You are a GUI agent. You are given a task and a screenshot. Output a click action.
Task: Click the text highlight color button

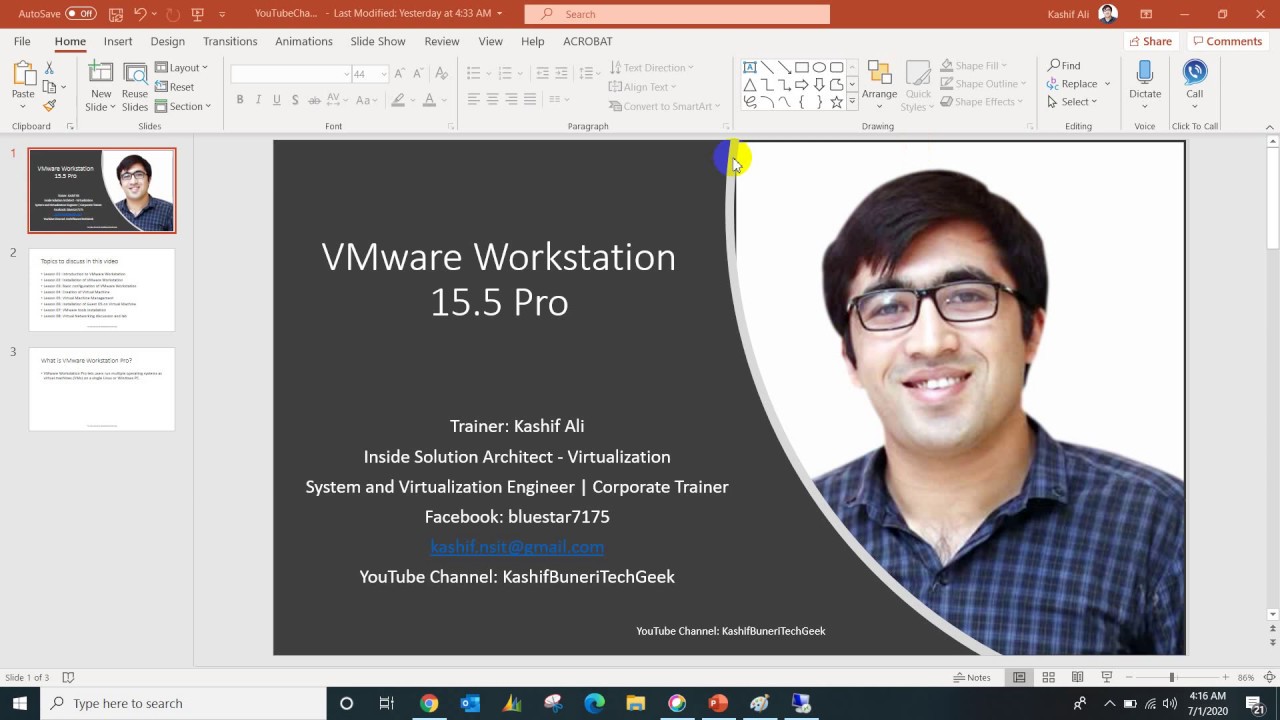pos(398,100)
